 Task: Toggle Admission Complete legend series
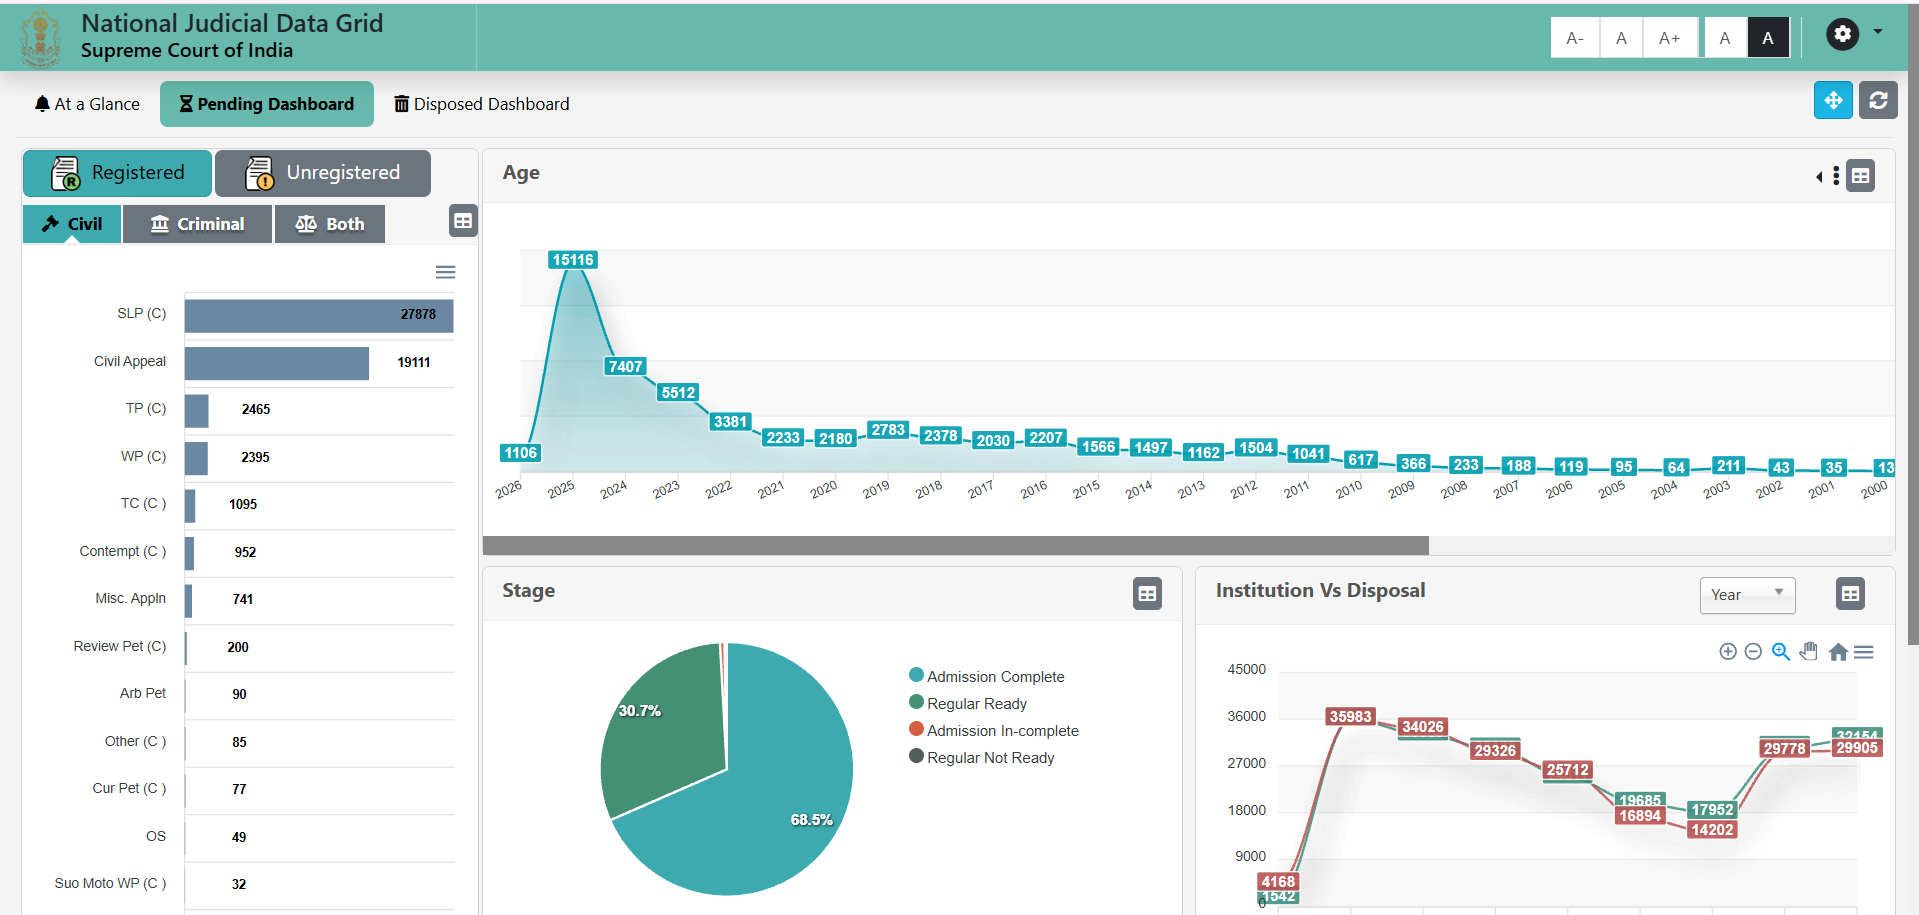coord(995,677)
